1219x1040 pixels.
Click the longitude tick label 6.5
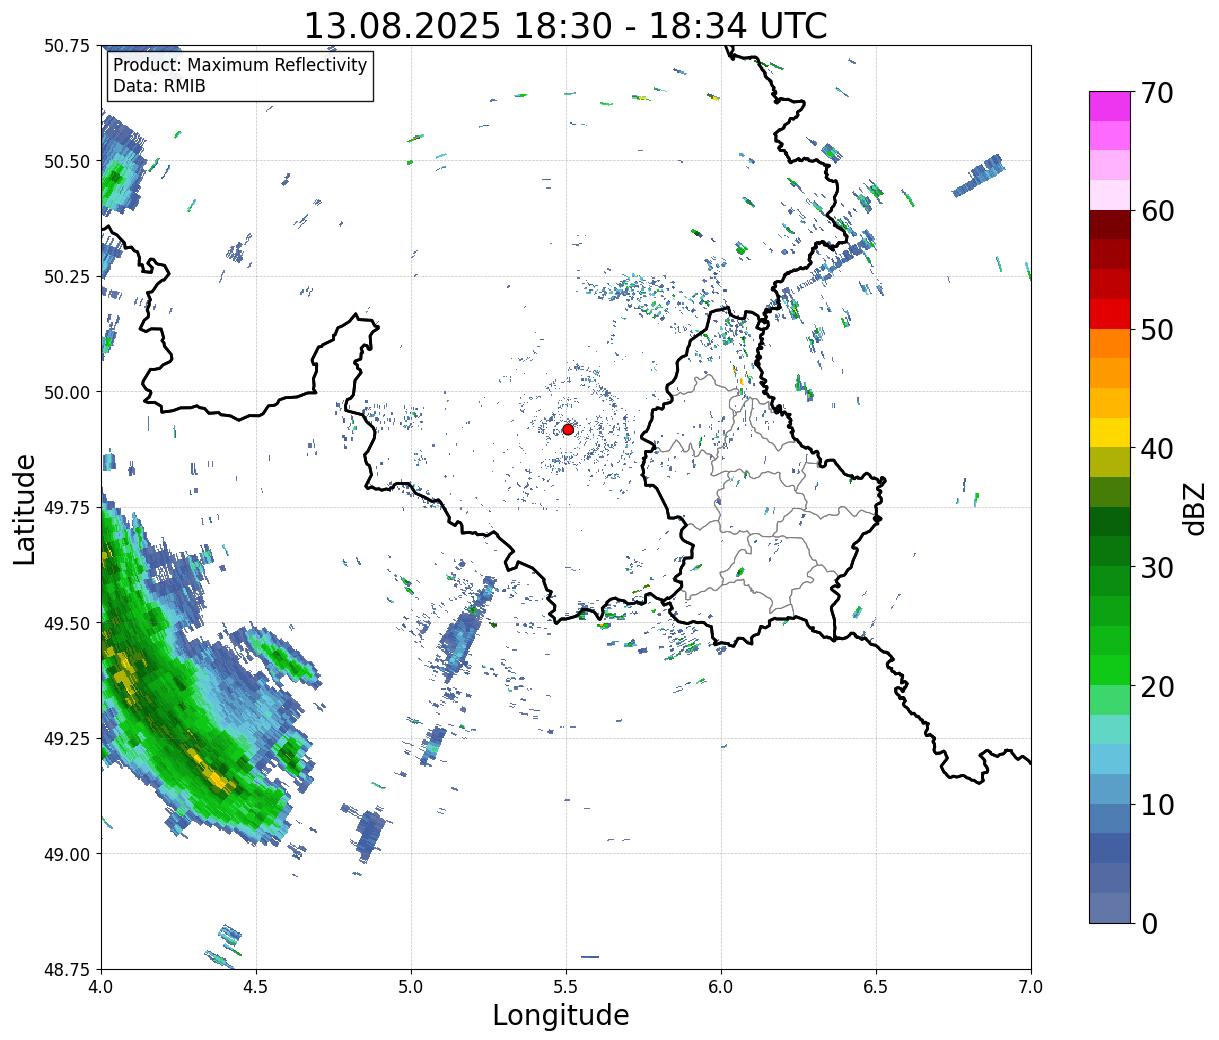876,986
